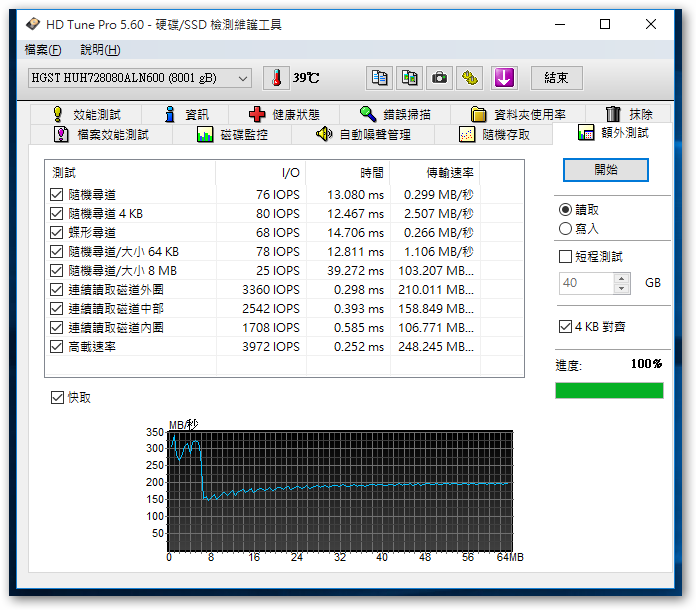Toggle the 高載速率 test checkbox
Image resolution: width=696 pixels, height=610 pixels.
click(x=57, y=346)
